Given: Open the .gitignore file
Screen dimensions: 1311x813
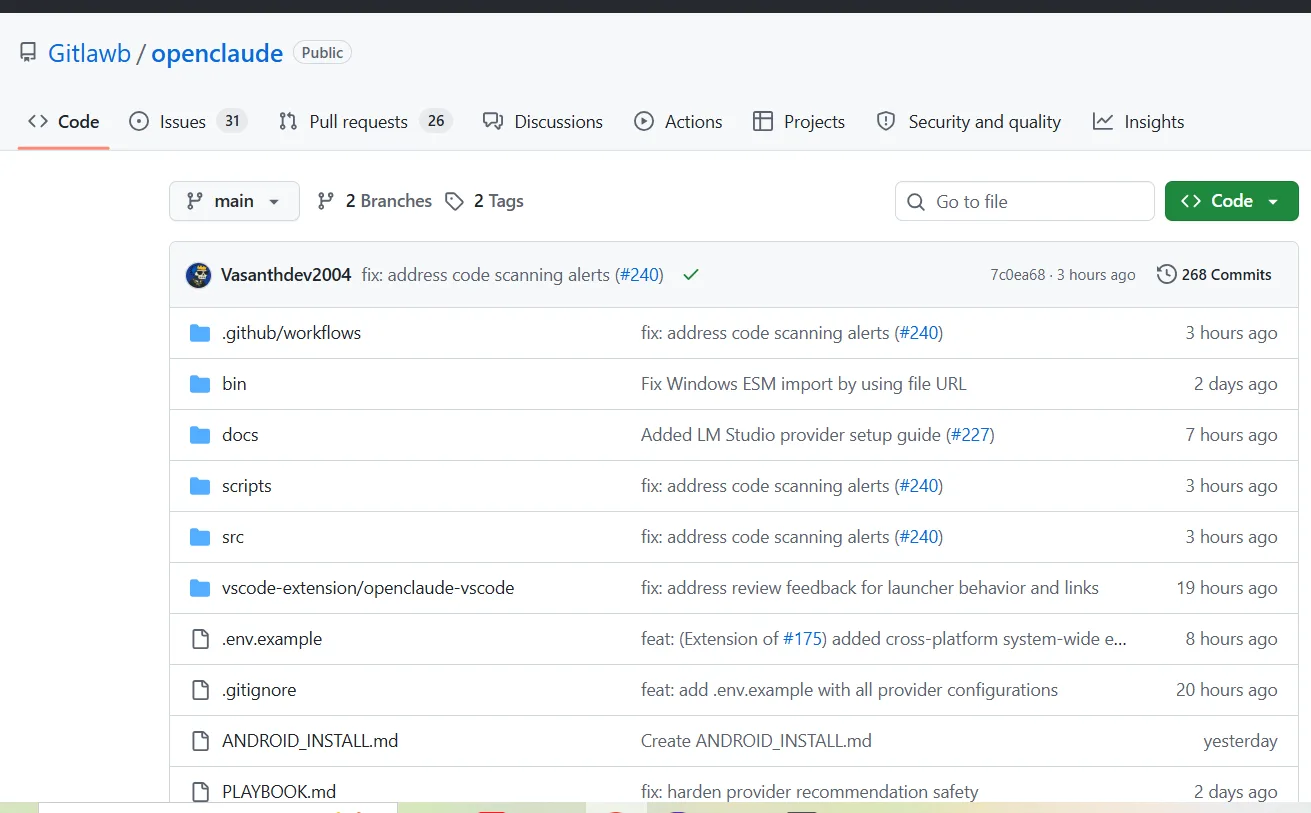Looking at the screenshot, I should 259,690.
